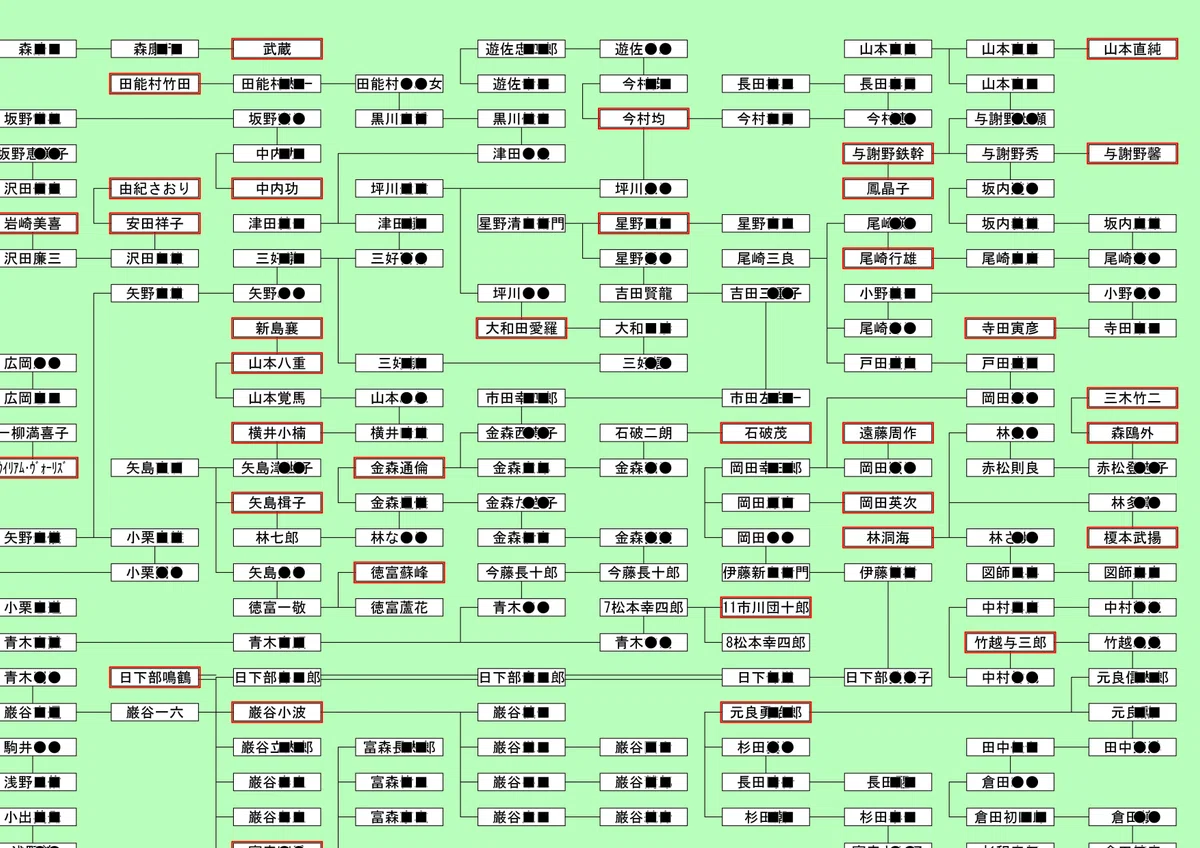
Task: Click the 安田祥子 entry
Action: [x=155, y=223]
